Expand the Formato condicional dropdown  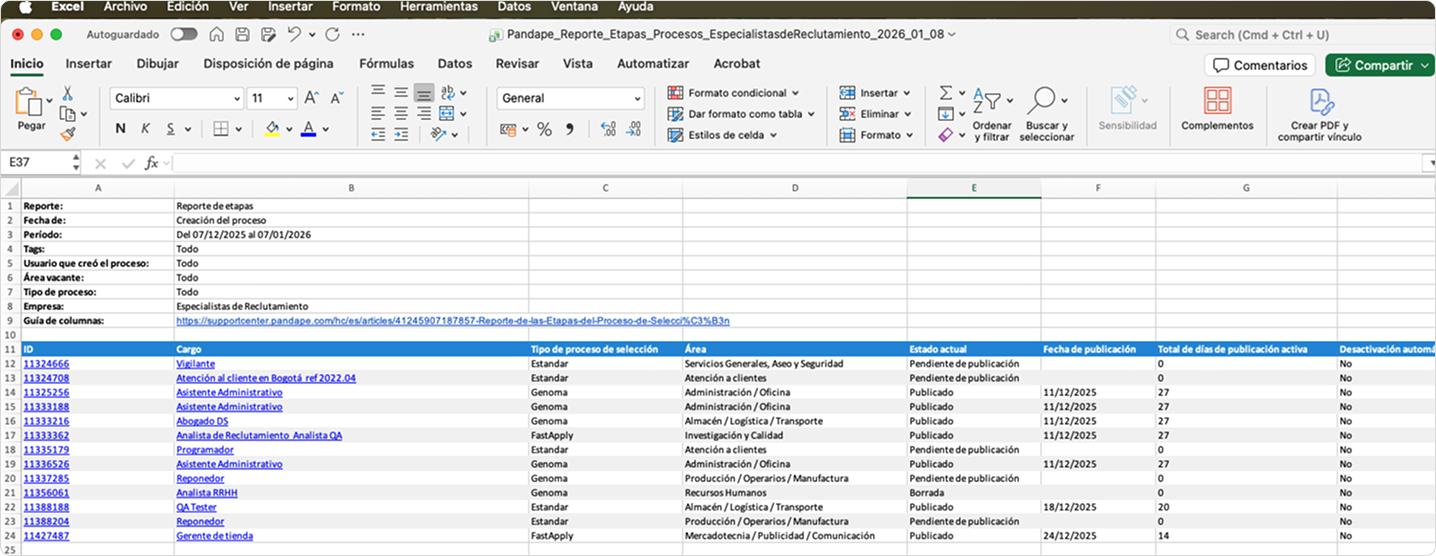tap(795, 93)
